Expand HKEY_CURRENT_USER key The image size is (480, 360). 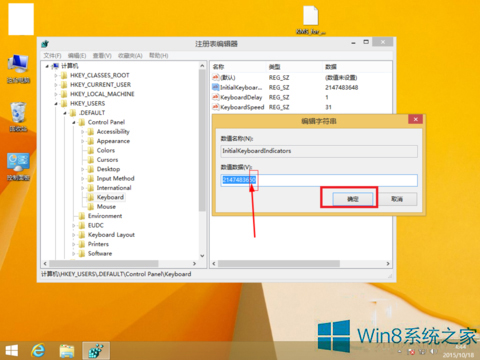click(56, 85)
